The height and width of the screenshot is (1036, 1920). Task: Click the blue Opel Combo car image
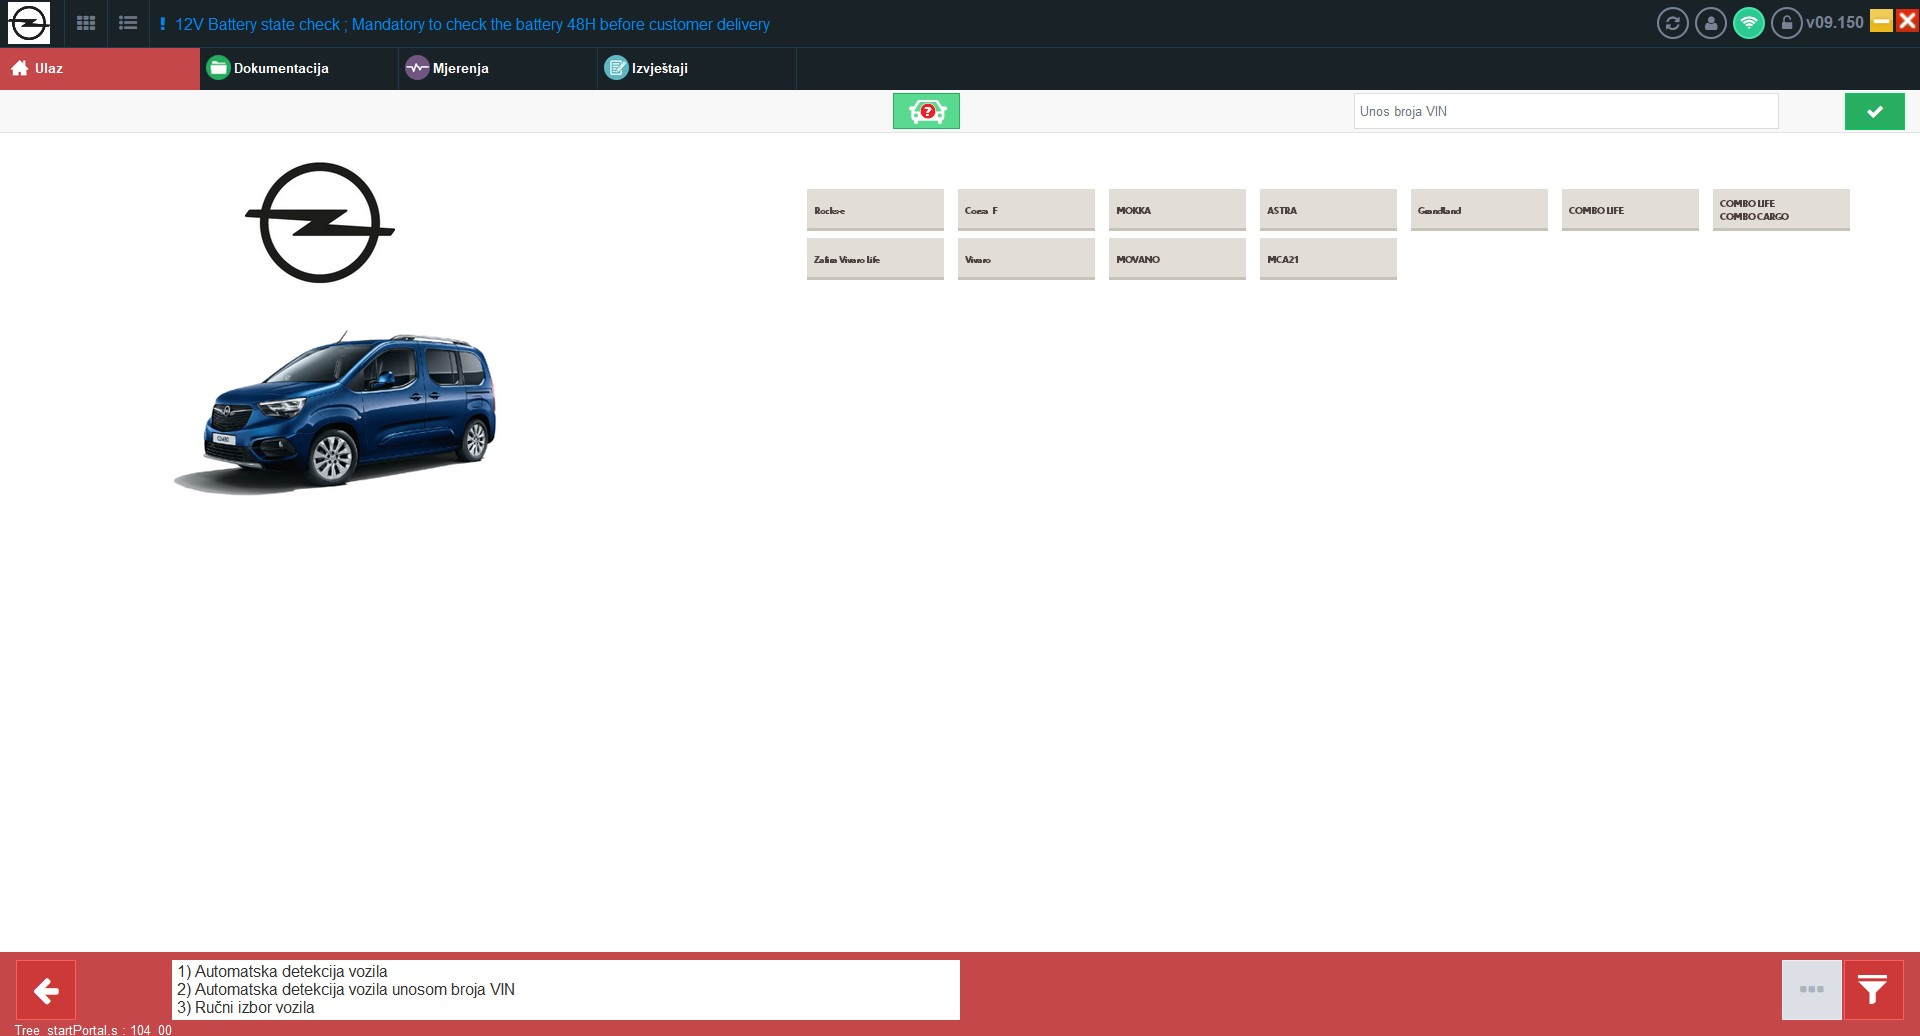point(335,412)
